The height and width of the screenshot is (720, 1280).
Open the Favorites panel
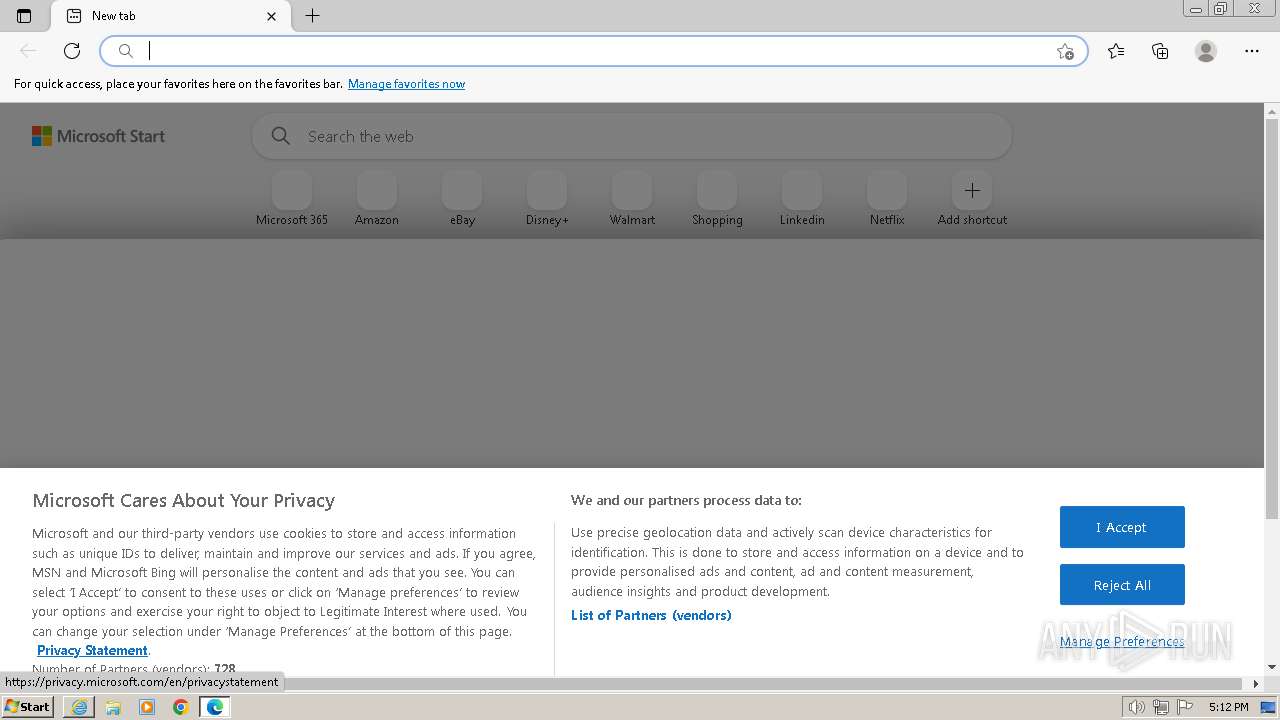click(x=1116, y=51)
